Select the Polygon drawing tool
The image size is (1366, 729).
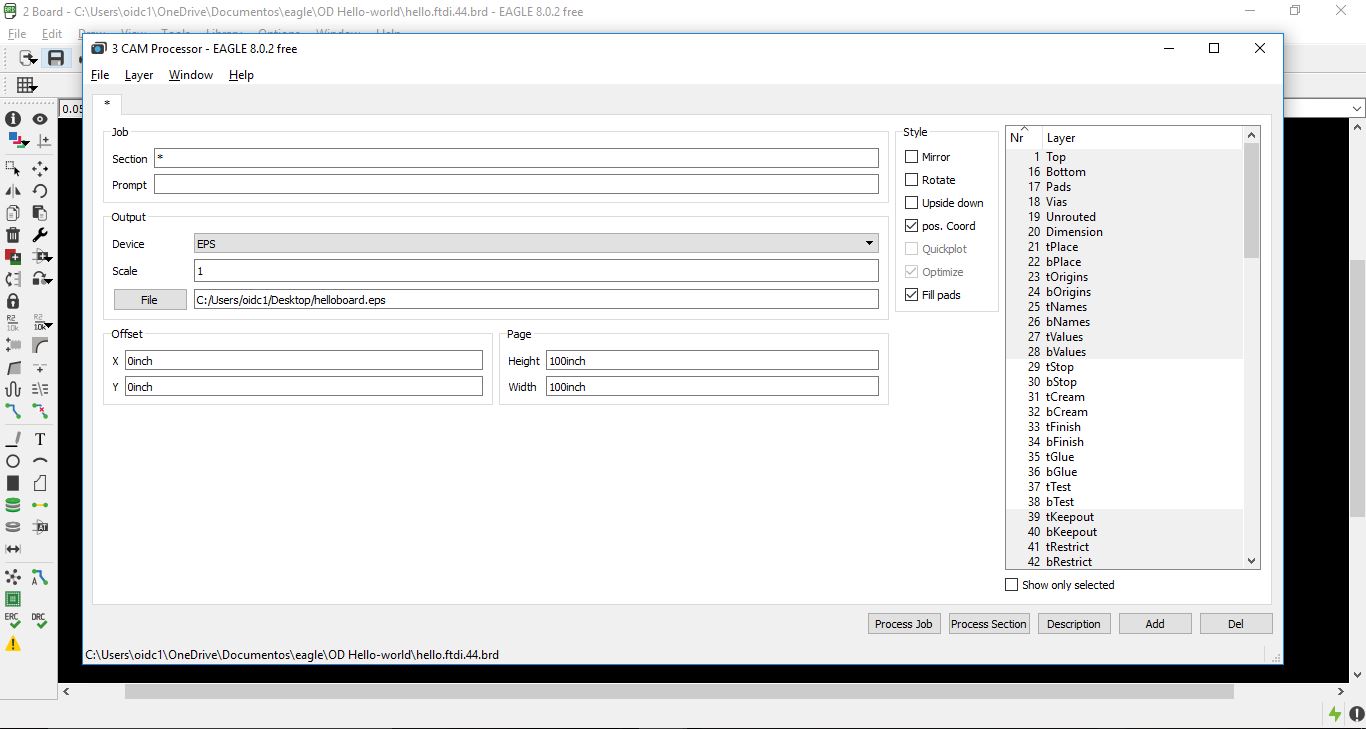(40, 483)
